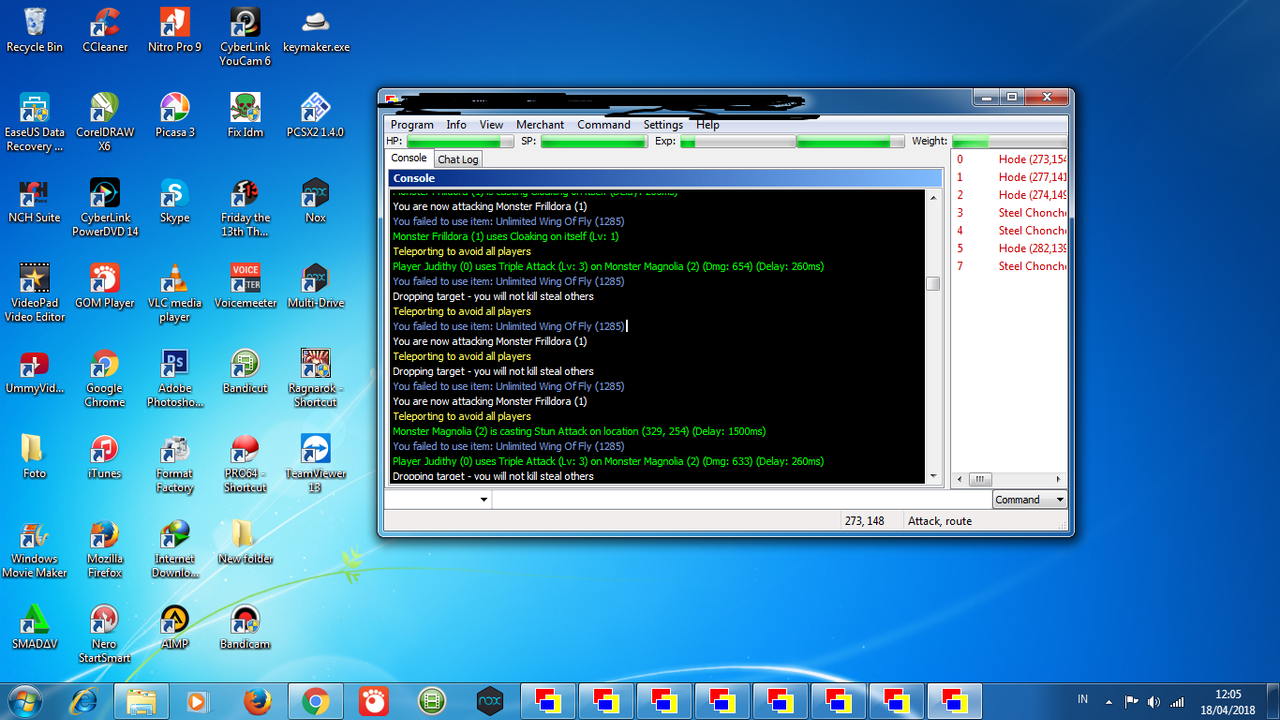Image resolution: width=1280 pixels, height=720 pixels.
Task: Click the volume icon in system tray
Action: pos(1154,701)
